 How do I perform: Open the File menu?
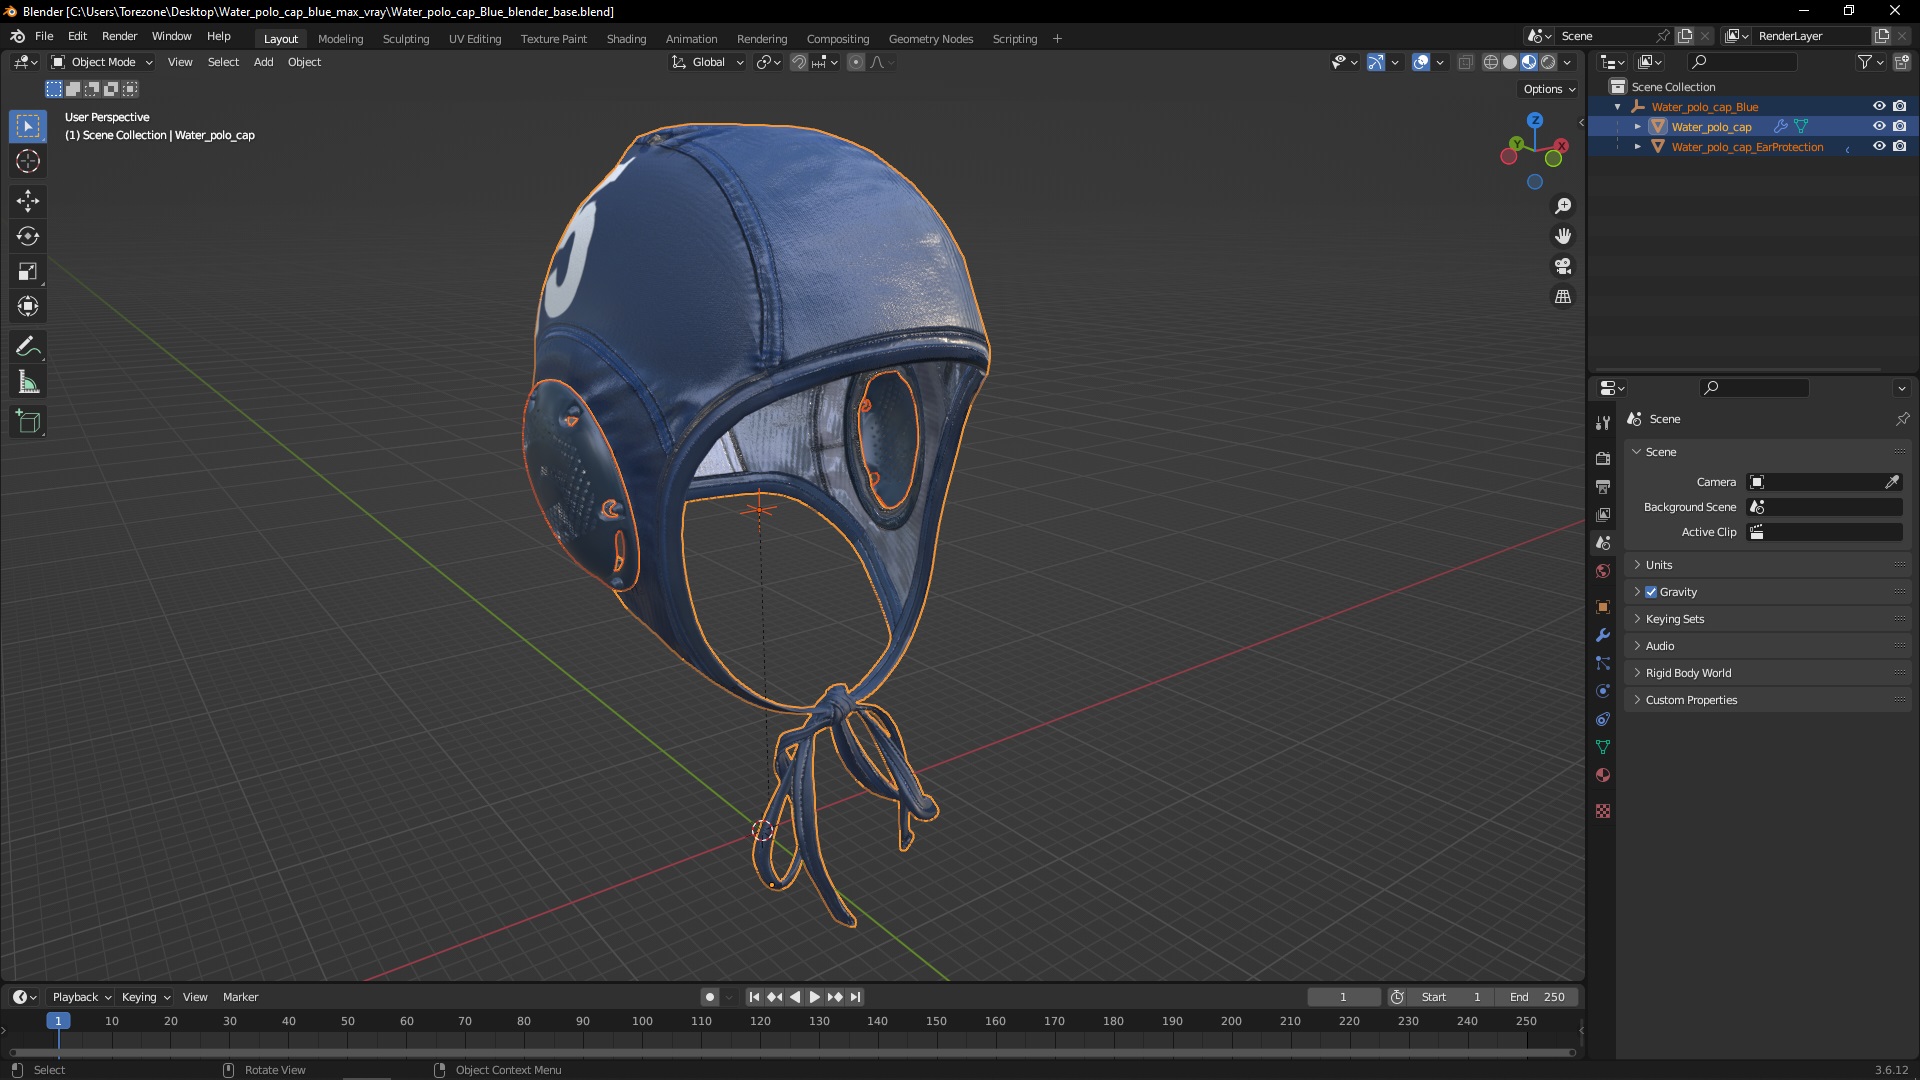click(x=44, y=36)
